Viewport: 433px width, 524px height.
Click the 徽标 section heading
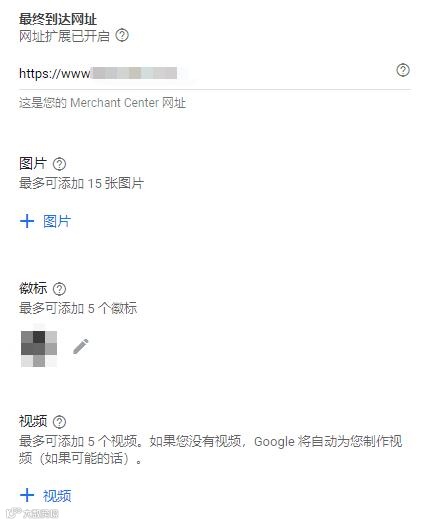point(33,288)
